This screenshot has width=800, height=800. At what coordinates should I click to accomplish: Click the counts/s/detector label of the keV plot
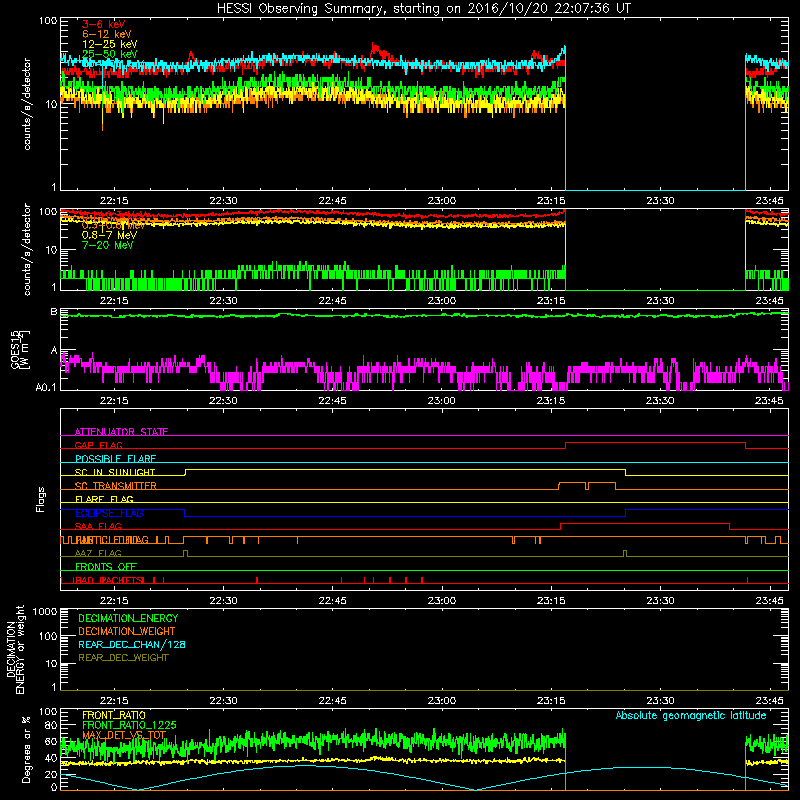pos(27,104)
